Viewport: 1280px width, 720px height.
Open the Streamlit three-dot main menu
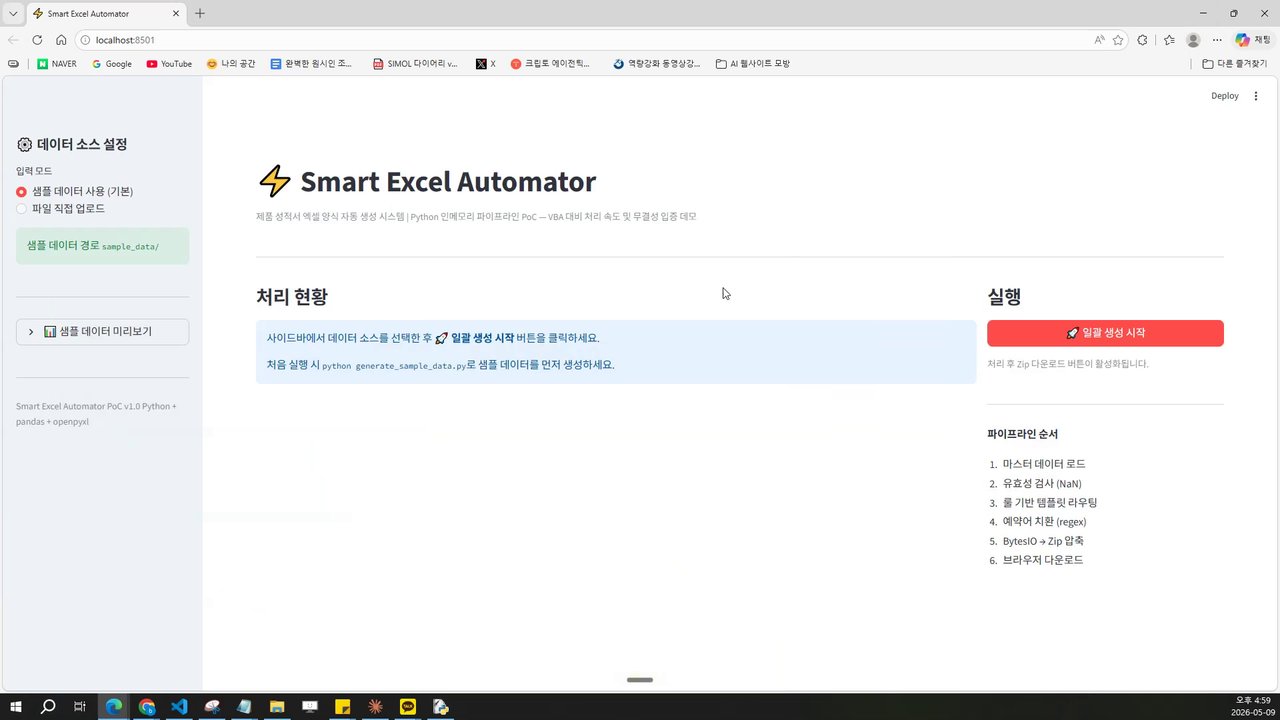(x=1256, y=96)
